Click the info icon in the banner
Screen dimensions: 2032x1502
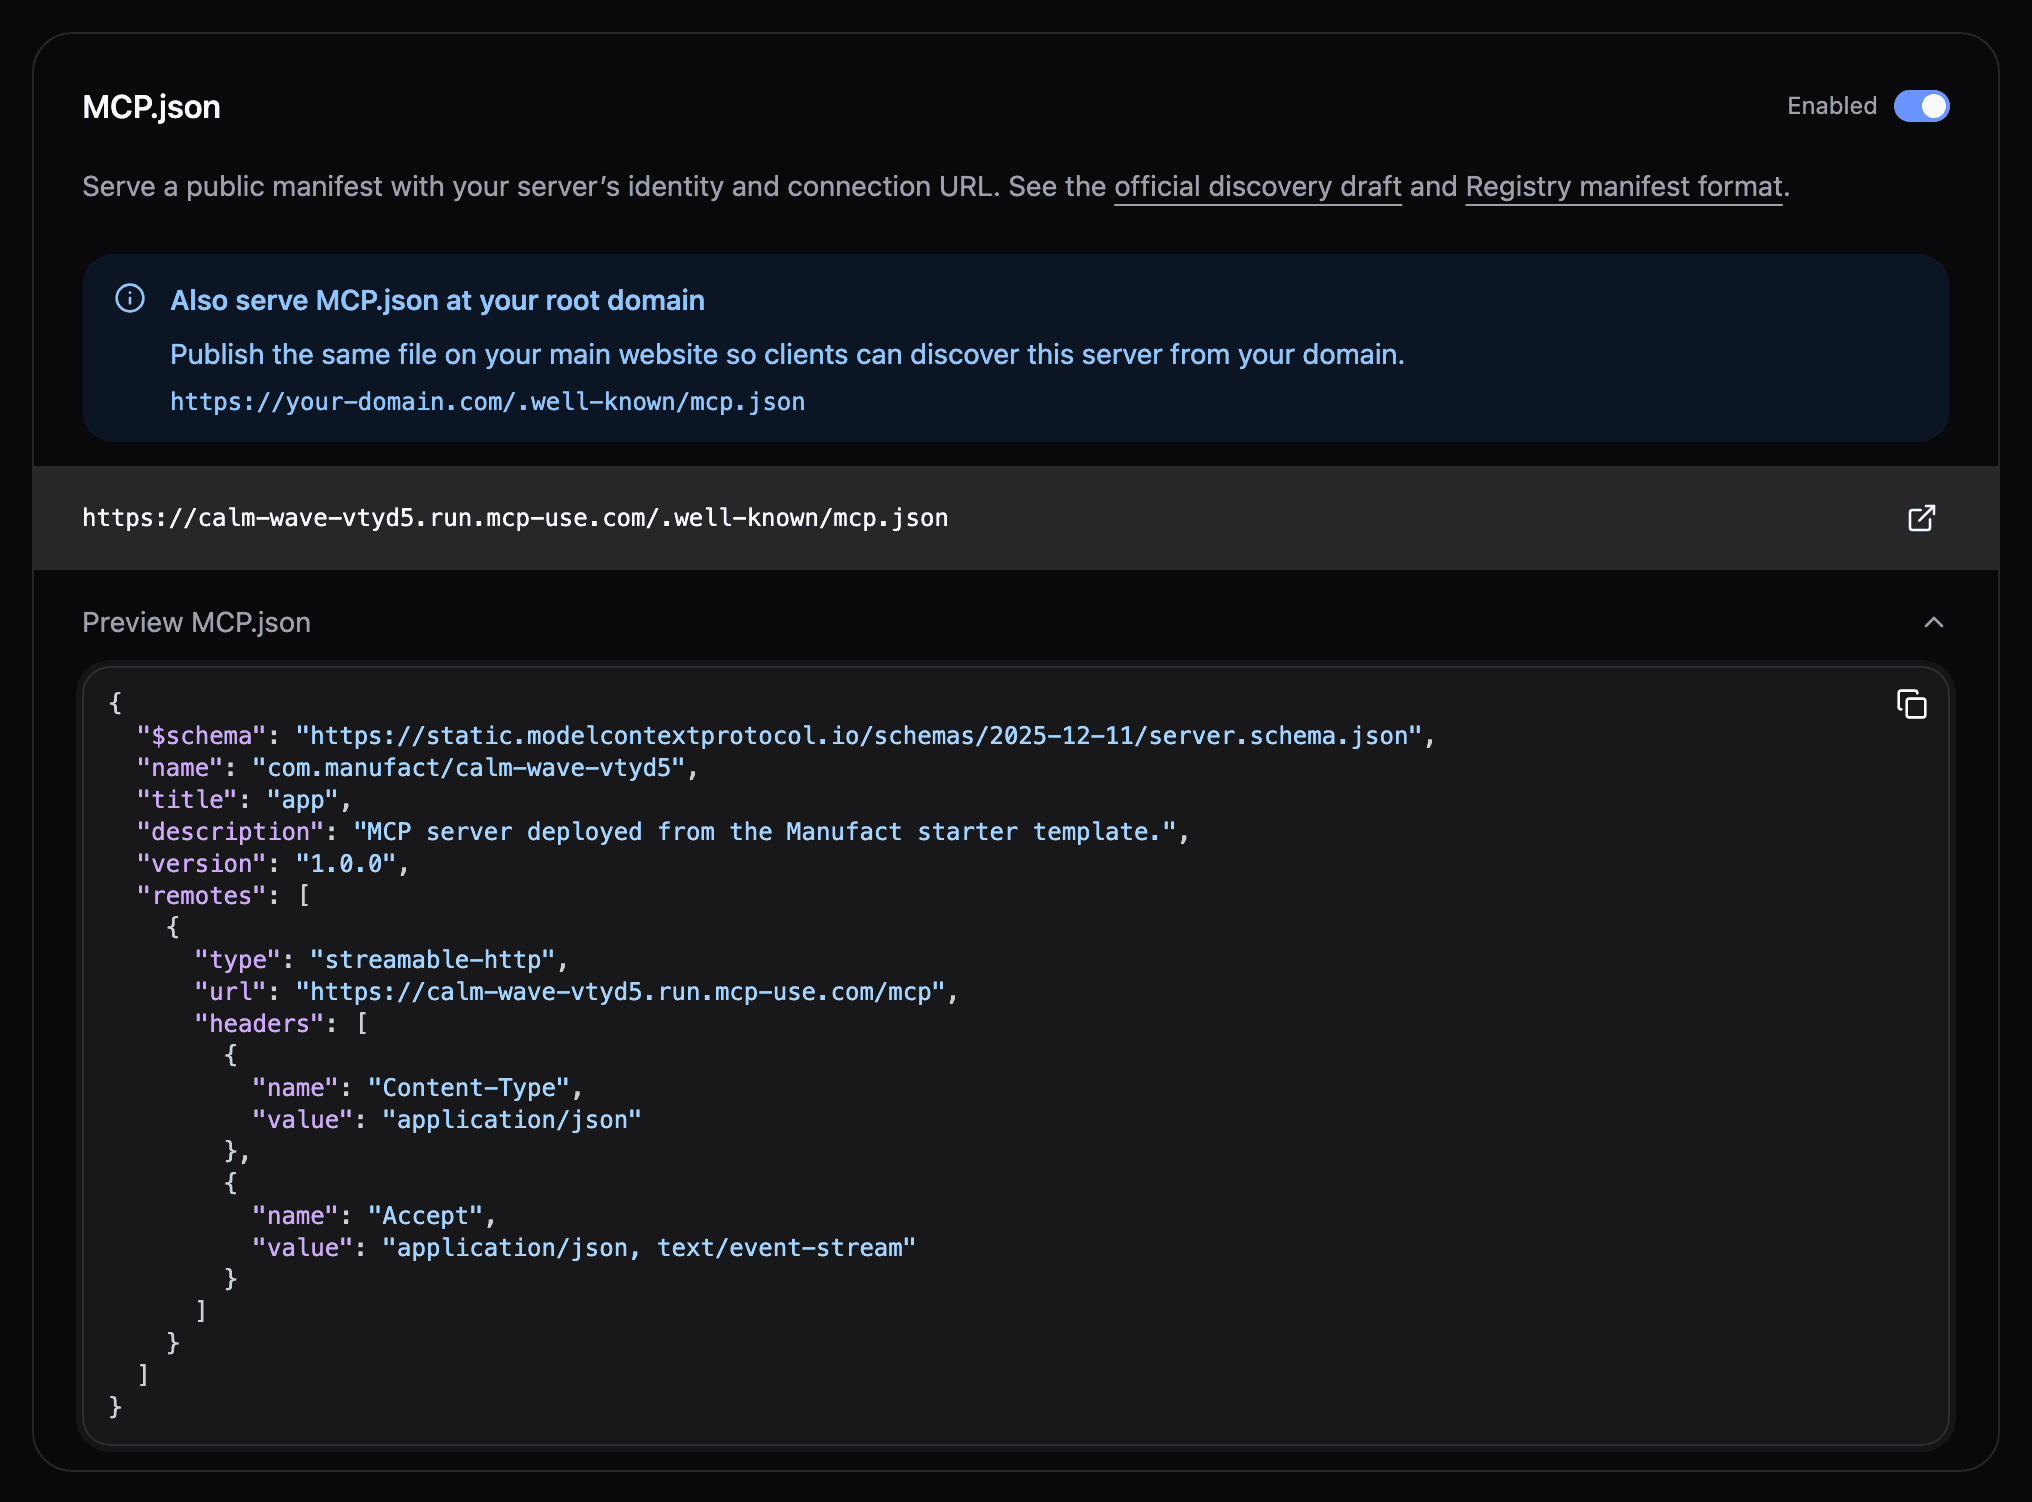pyautogui.click(x=130, y=298)
